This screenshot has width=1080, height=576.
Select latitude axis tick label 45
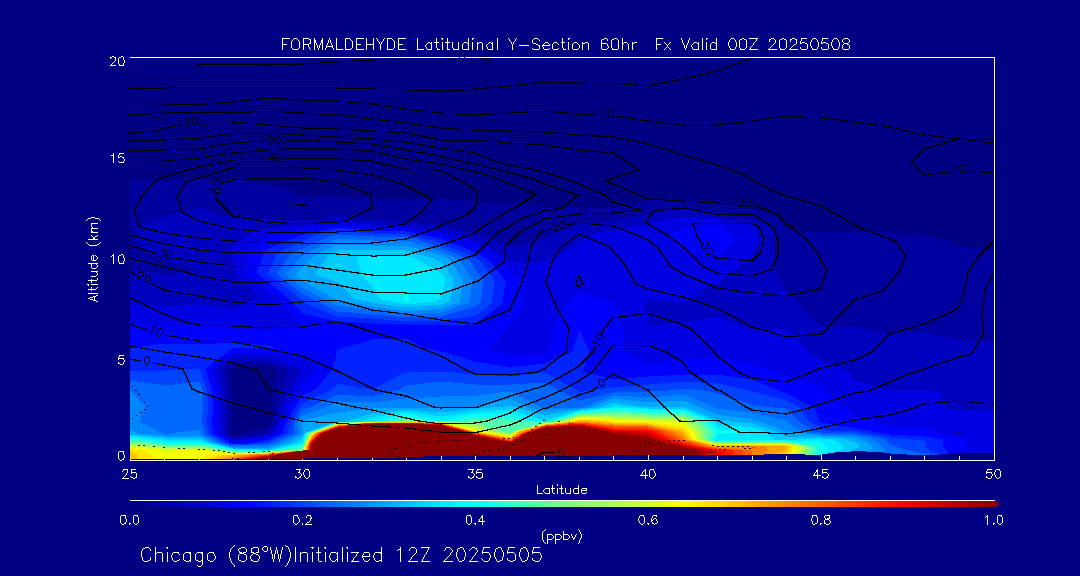[821, 473]
